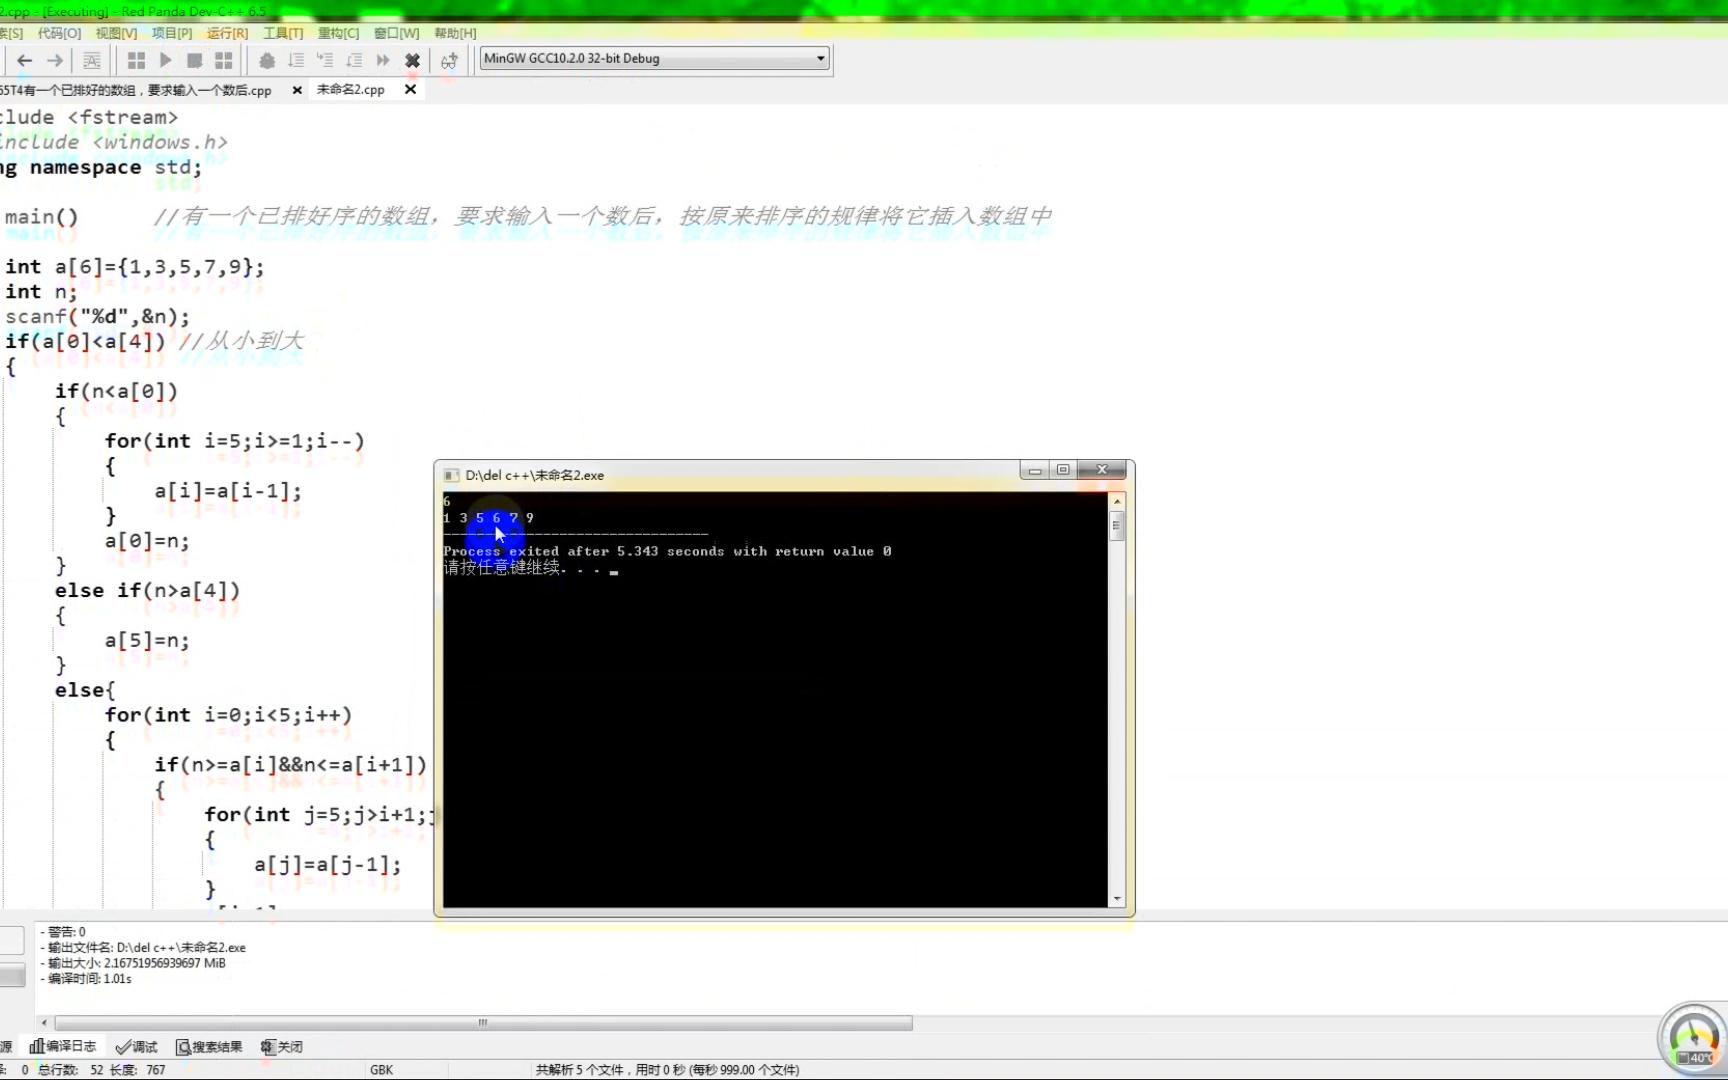Click the code line 'int a[6]={1,3,5,7,9};'
1728x1080 pixels.
click(135, 267)
